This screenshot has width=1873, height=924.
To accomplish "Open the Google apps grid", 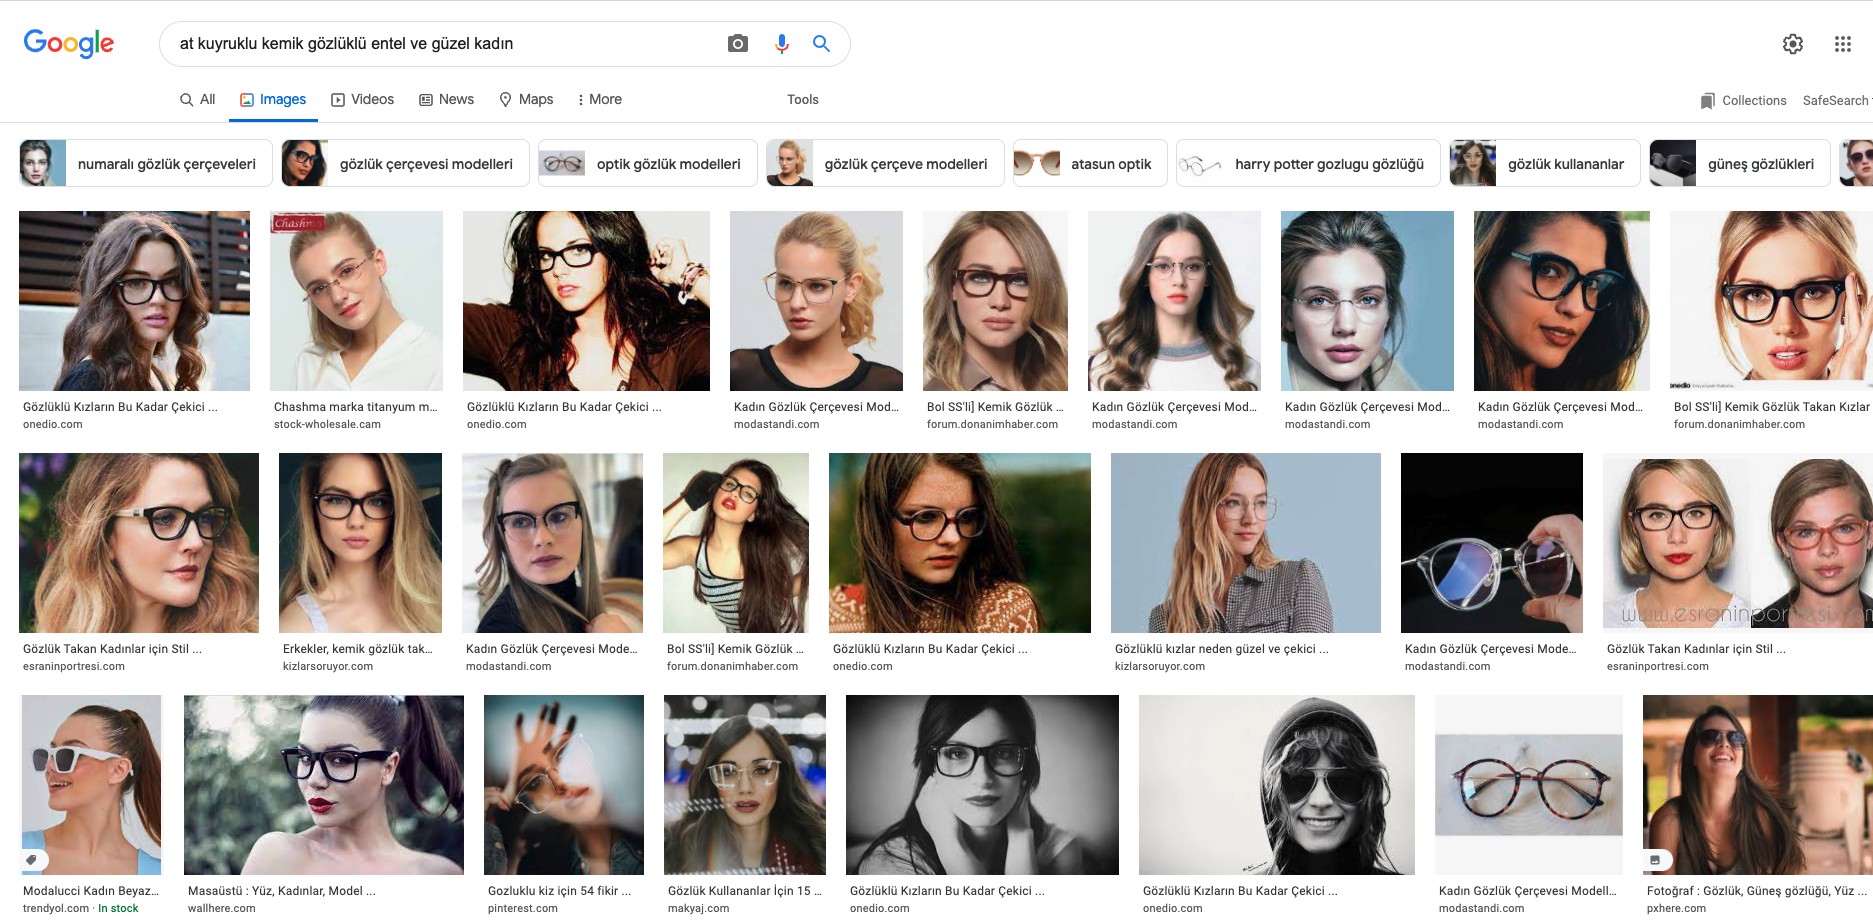I will (1843, 44).
